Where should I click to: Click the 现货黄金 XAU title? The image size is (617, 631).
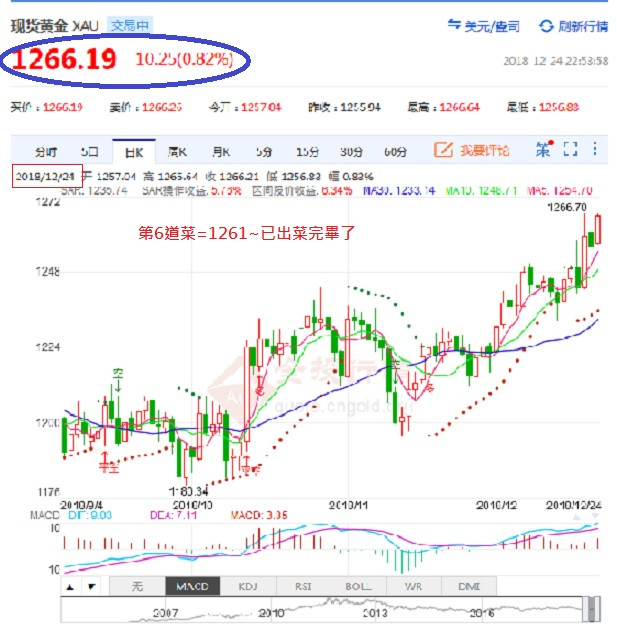pos(54,26)
